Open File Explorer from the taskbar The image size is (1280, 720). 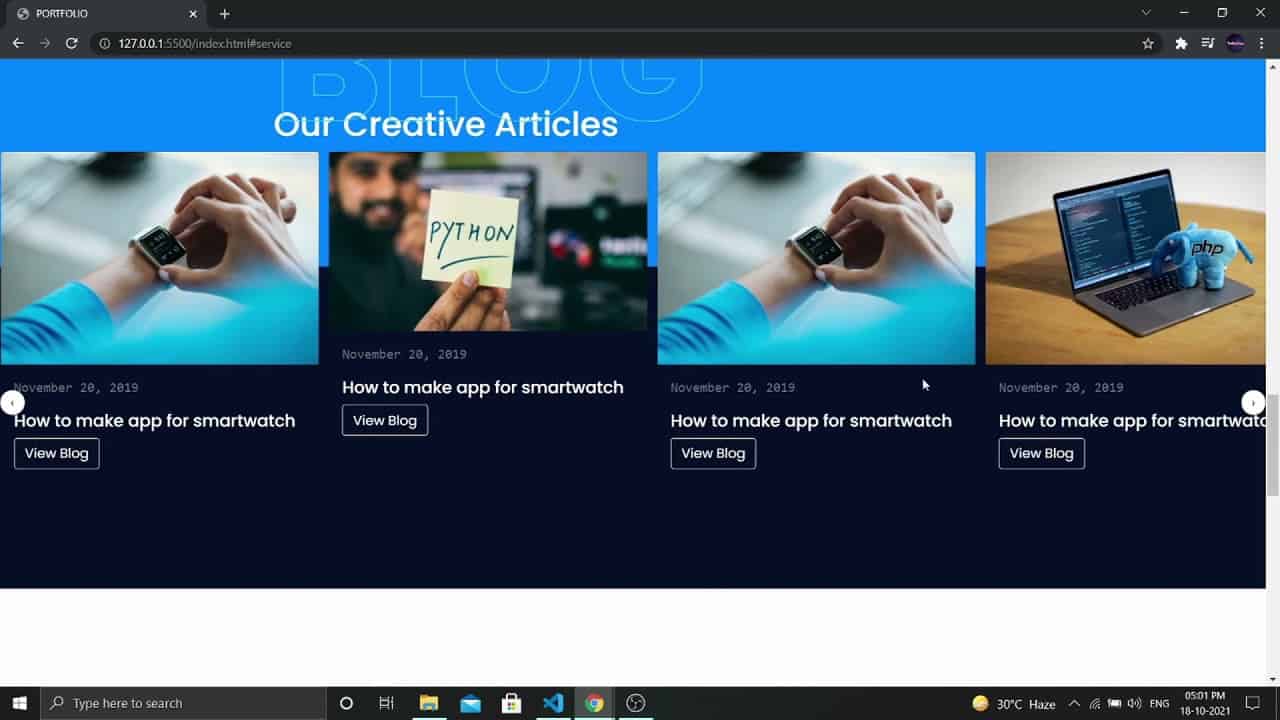tap(429, 703)
